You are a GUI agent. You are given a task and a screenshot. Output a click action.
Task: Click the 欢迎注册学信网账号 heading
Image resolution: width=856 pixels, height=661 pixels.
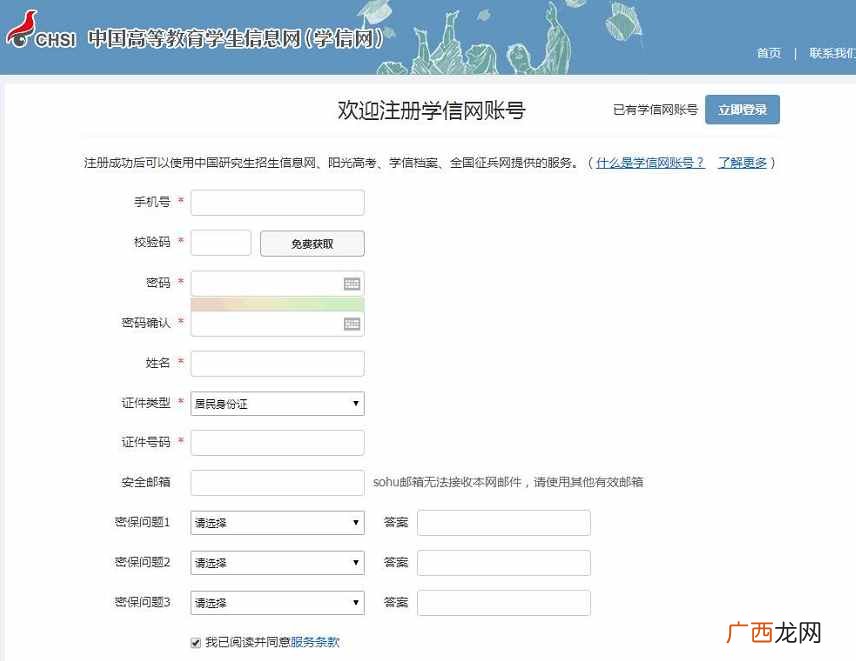tap(431, 110)
